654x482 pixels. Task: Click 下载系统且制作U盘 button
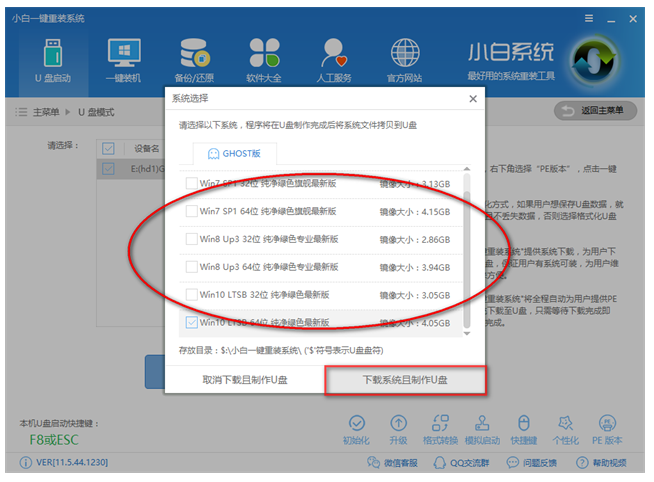[x=405, y=380]
